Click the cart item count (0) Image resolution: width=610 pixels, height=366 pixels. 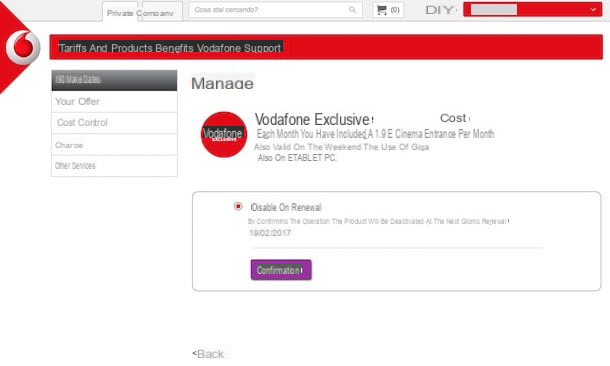[x=395, y=10]
